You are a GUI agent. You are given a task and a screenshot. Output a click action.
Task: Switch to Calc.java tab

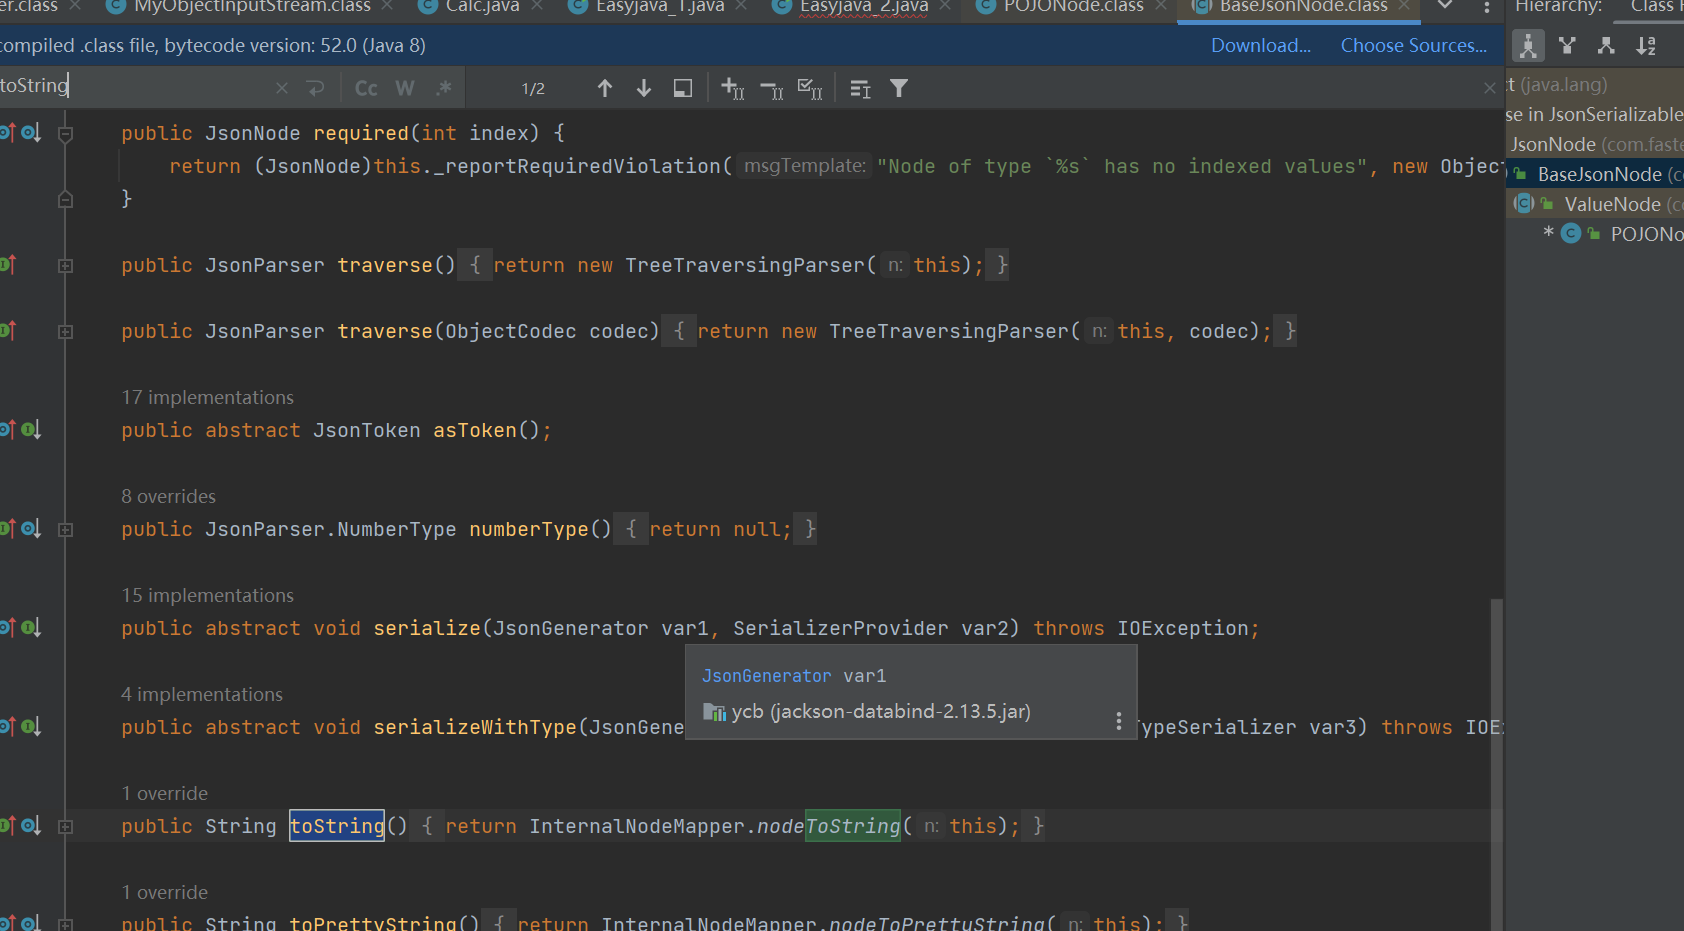(482, 7)
